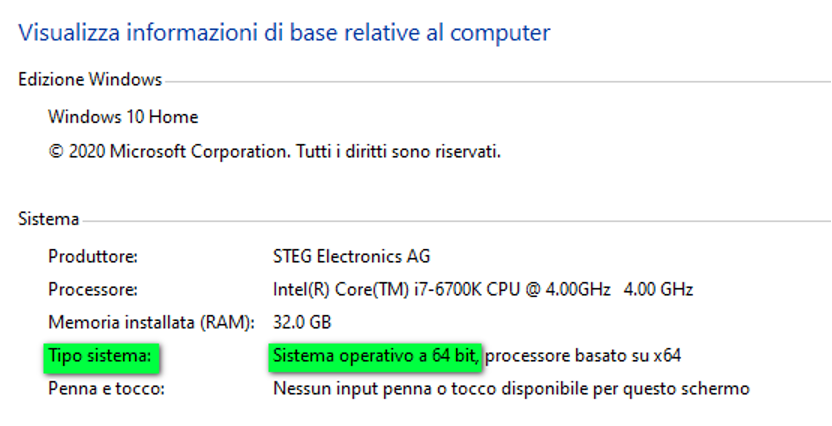This screenshot has height=426, width=832.
Task: Select the '32.0 GB' memory value
Action: pyautogui.click(x=302, y=323)
